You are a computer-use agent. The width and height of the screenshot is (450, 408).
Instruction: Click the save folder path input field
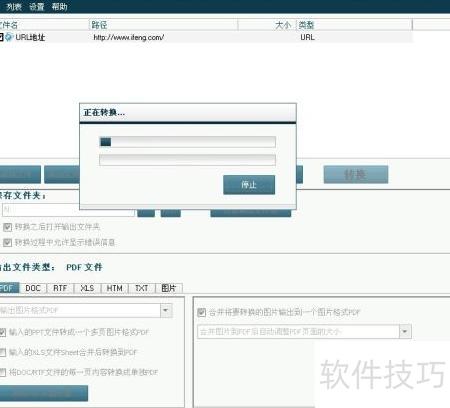tap(68, 210)
